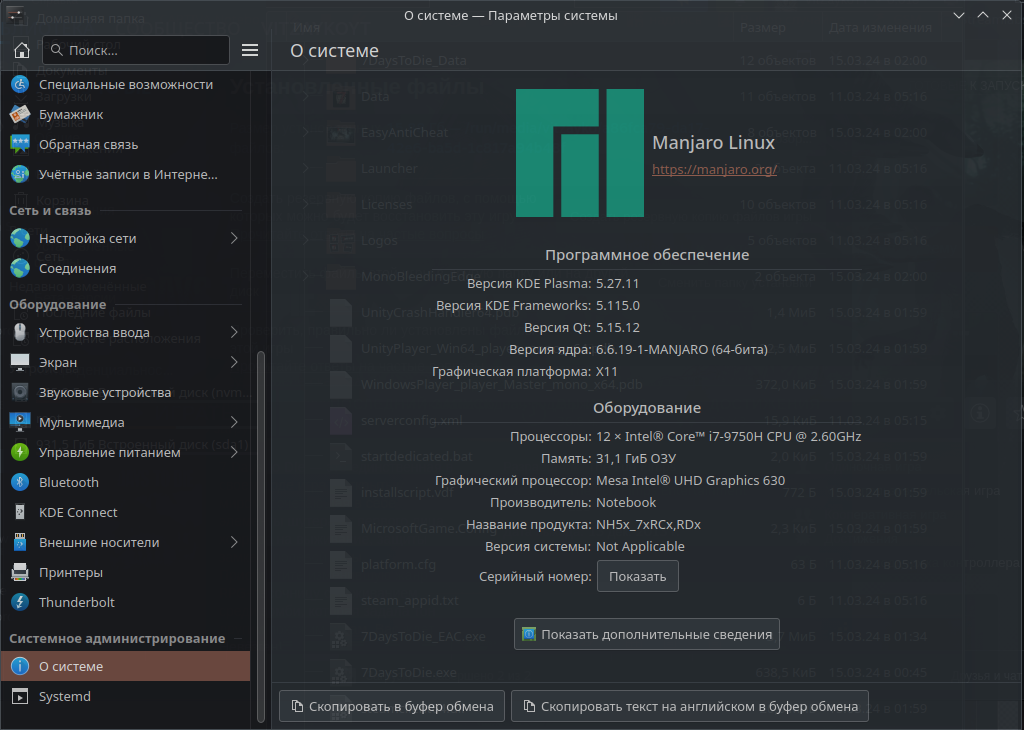This screenshot has height=730, width=1024.
Task: Expand the Мультимедиа chevron
Action: tap(234, 422)
